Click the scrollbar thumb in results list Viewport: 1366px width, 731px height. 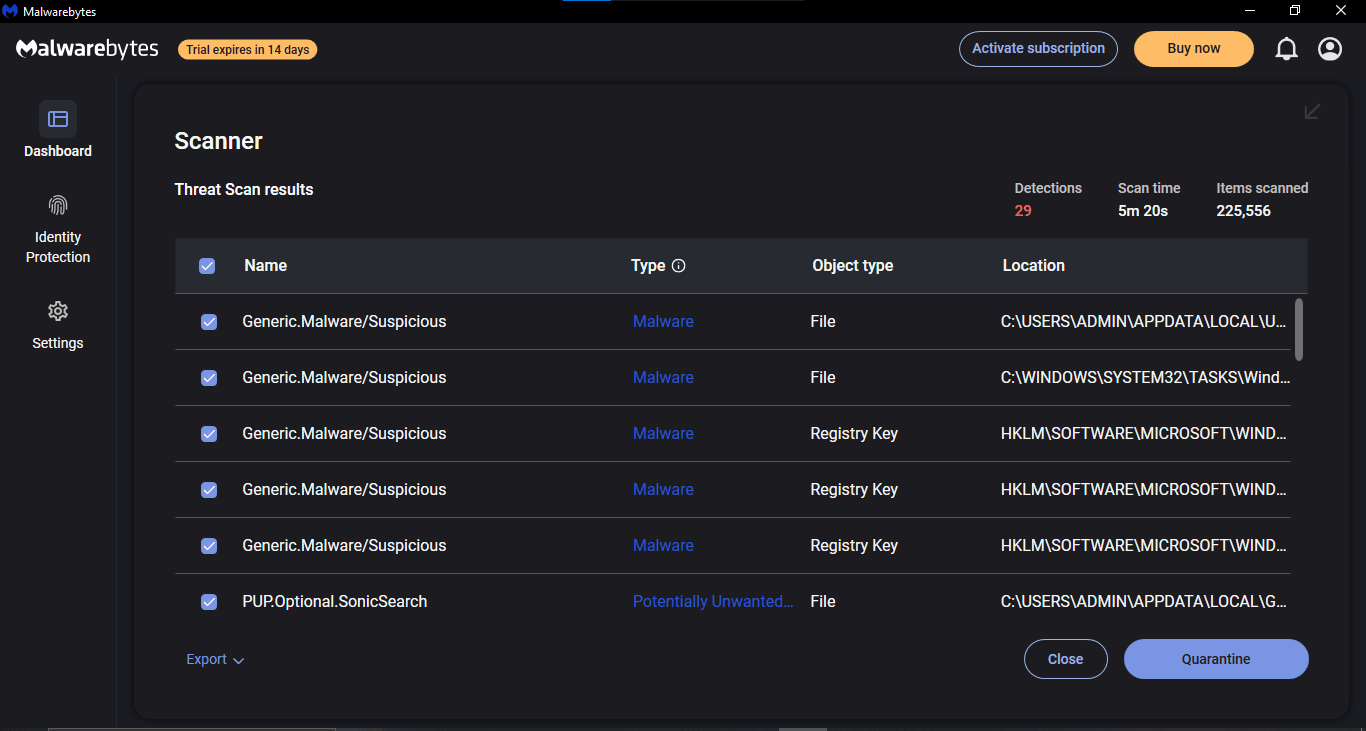point(1299,329)
